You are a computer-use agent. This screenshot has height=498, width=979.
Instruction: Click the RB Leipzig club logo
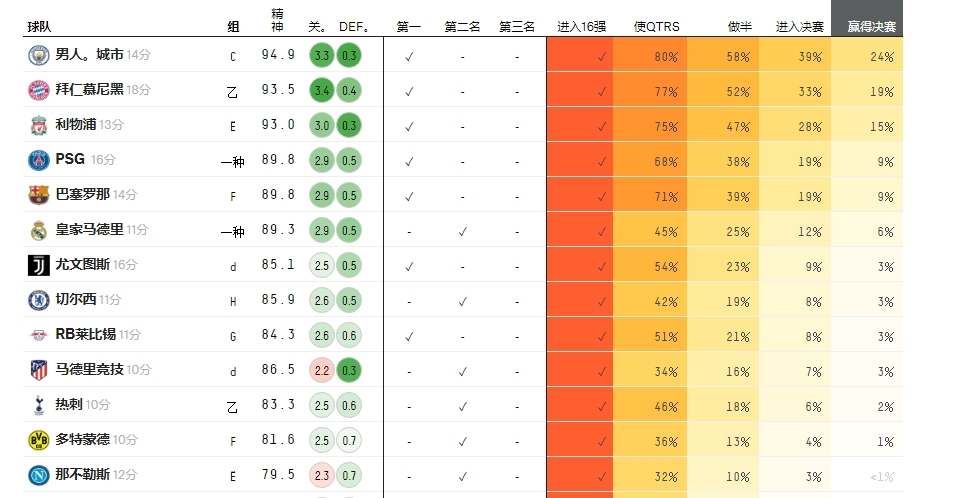(38, 335)
